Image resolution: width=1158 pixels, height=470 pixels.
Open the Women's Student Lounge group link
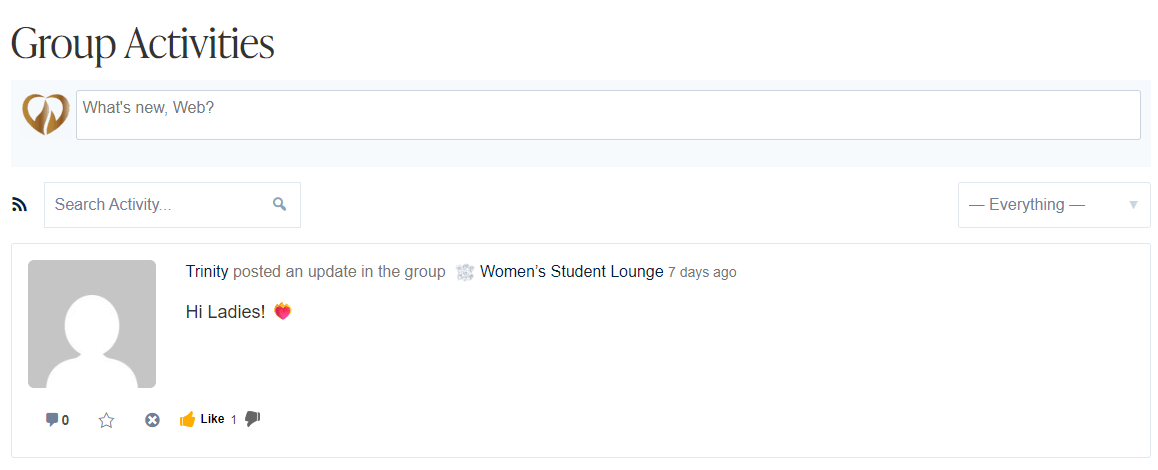(571, 272)
